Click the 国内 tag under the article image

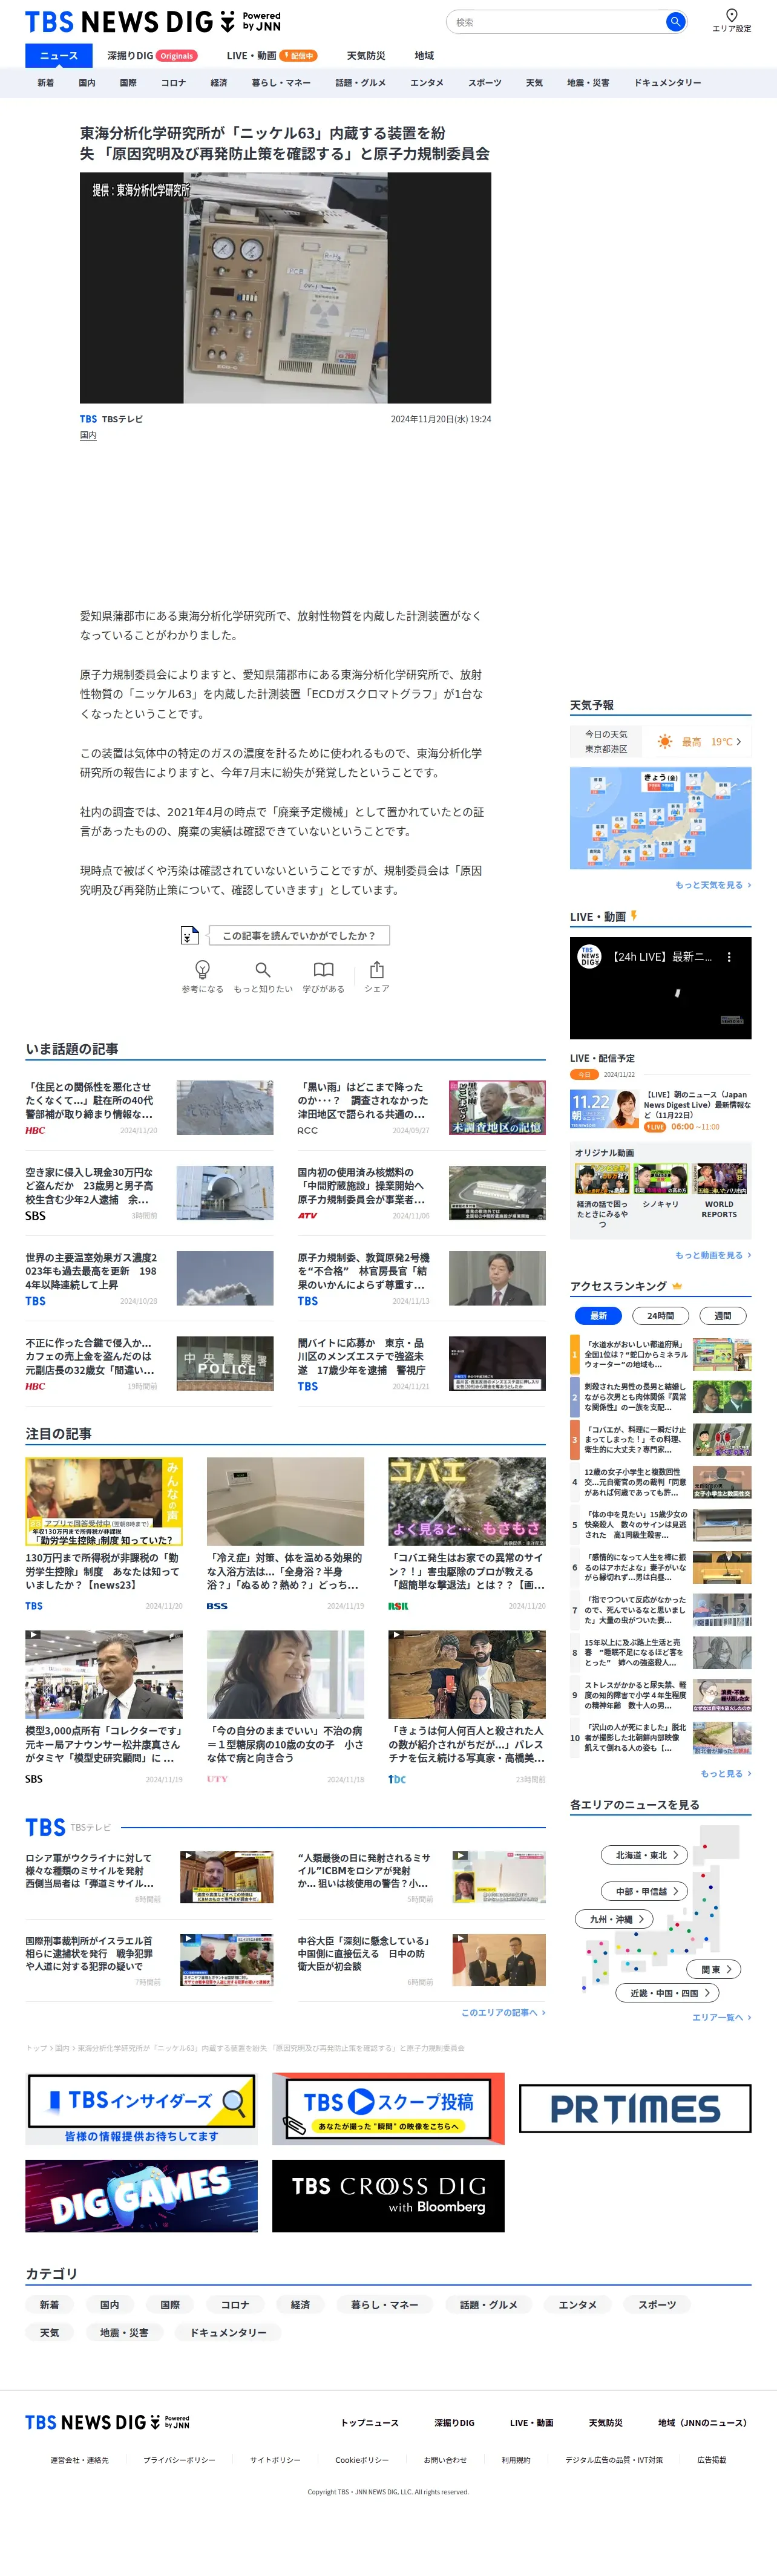pos(88,435)
